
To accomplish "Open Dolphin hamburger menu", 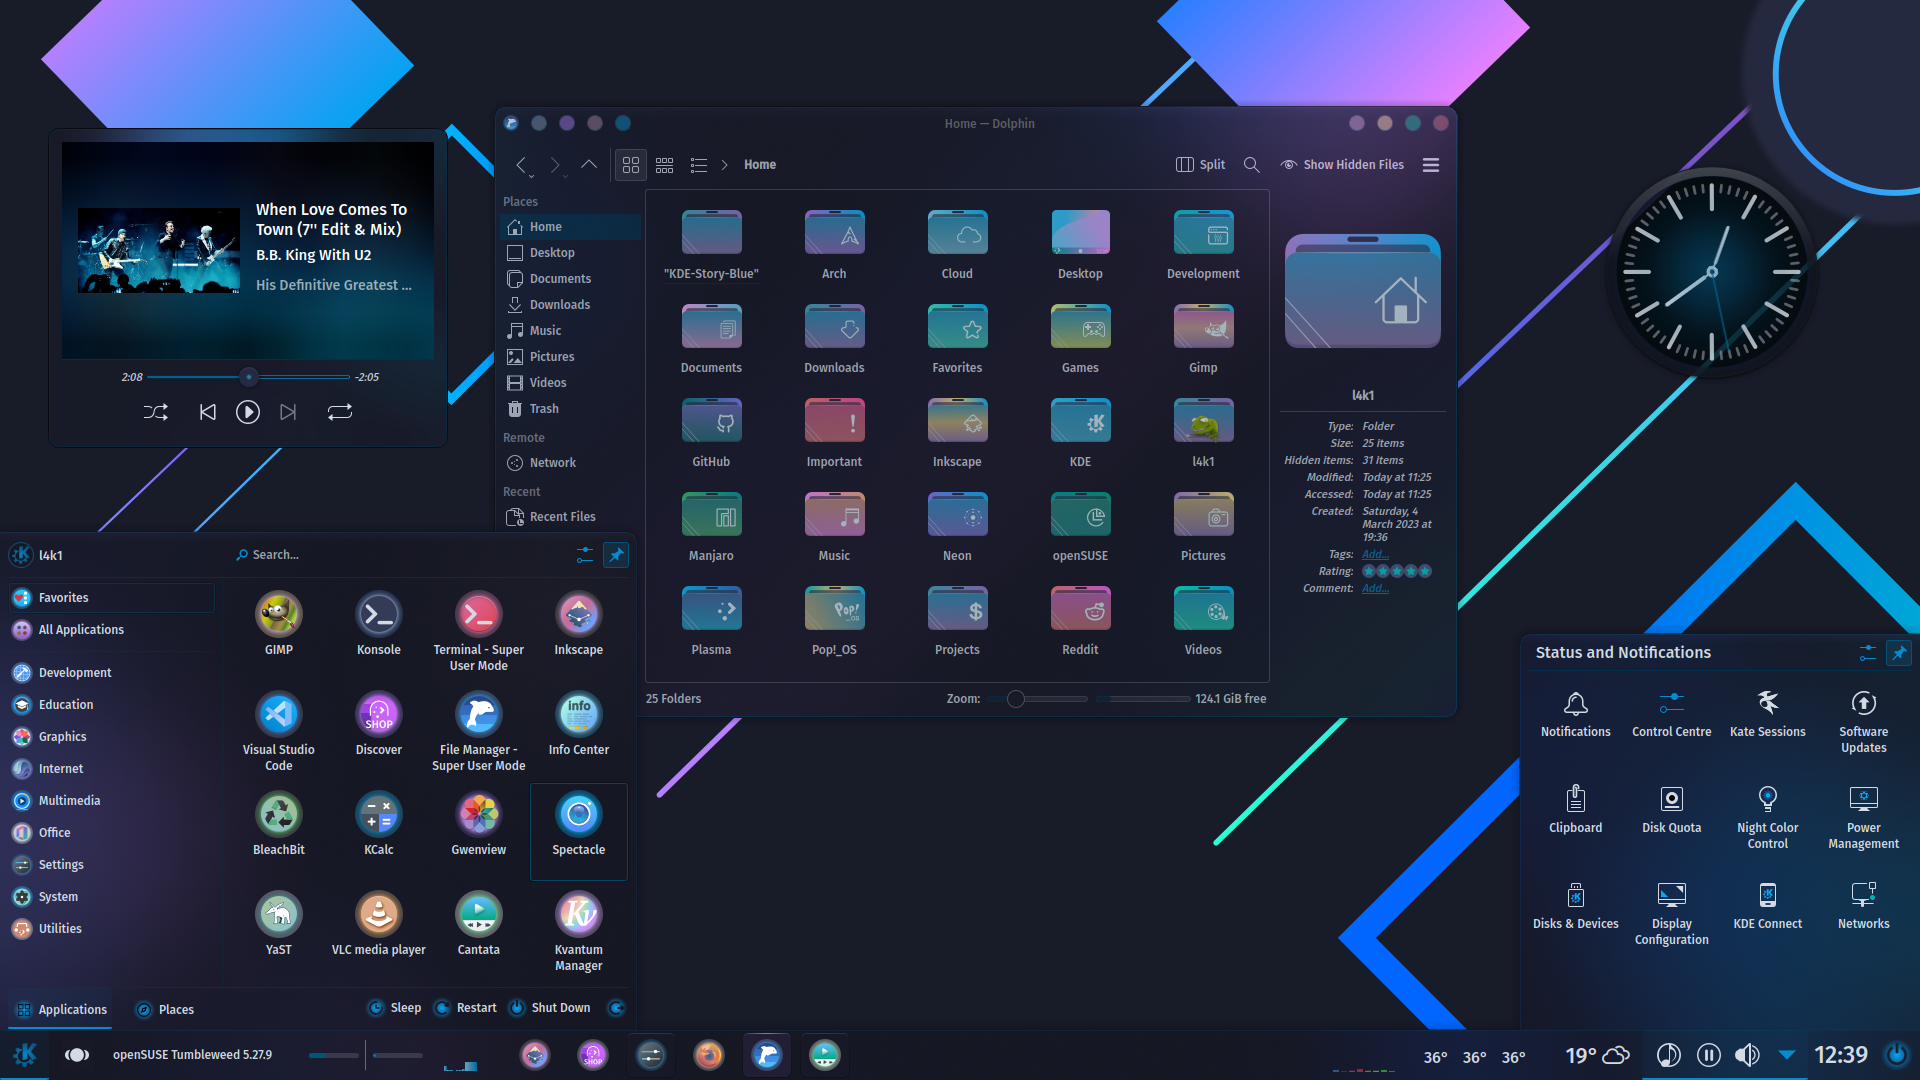I will pyautogui.click(x=1431, y=165).
